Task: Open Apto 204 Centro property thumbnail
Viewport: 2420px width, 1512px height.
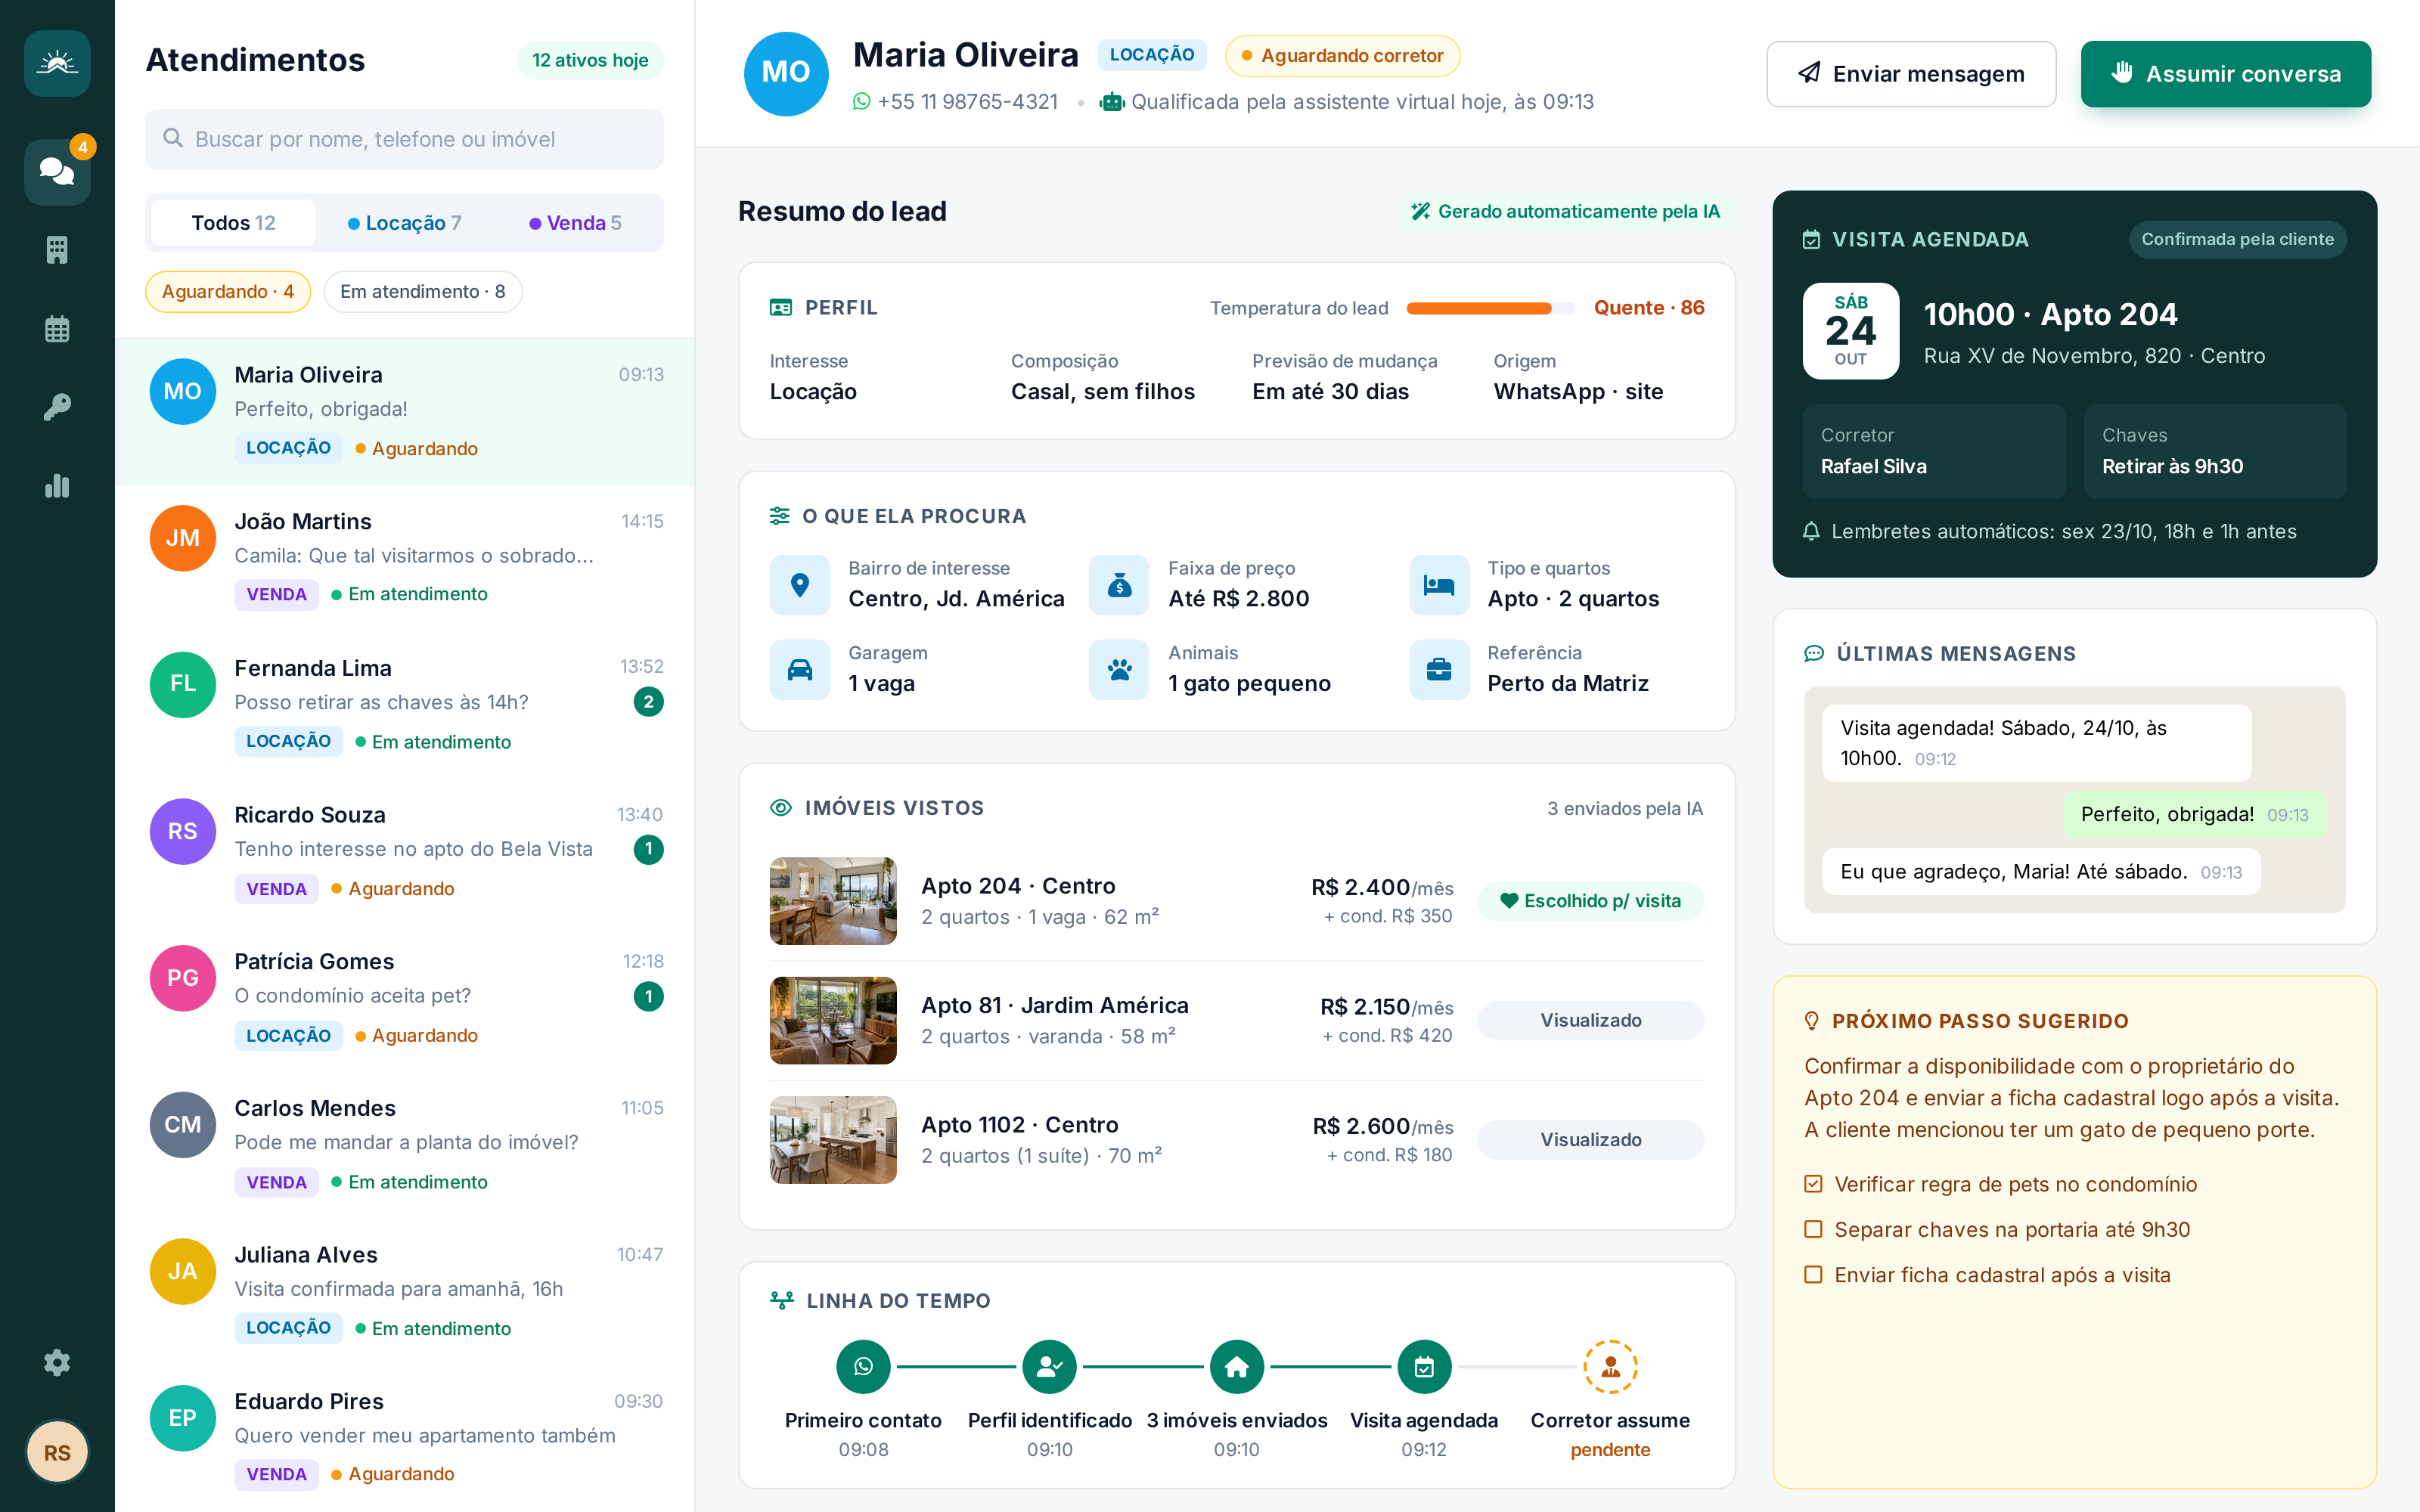Action: point(833,901)
